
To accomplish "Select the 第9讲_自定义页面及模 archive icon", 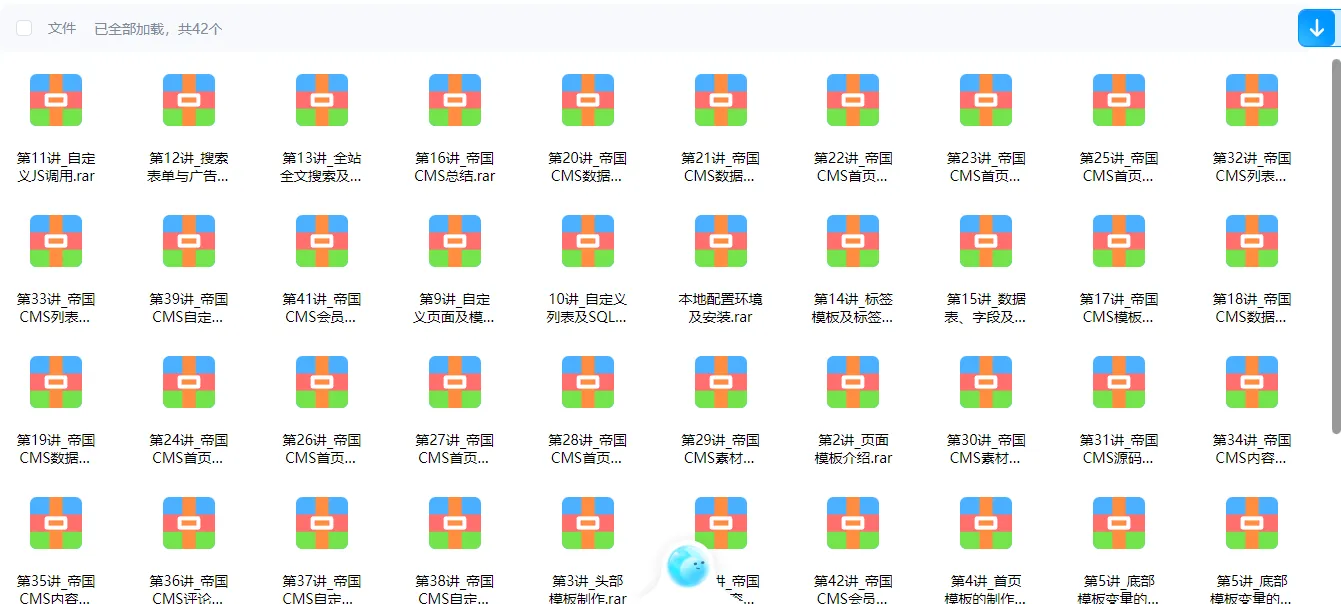I will click(x=454, y=240).
